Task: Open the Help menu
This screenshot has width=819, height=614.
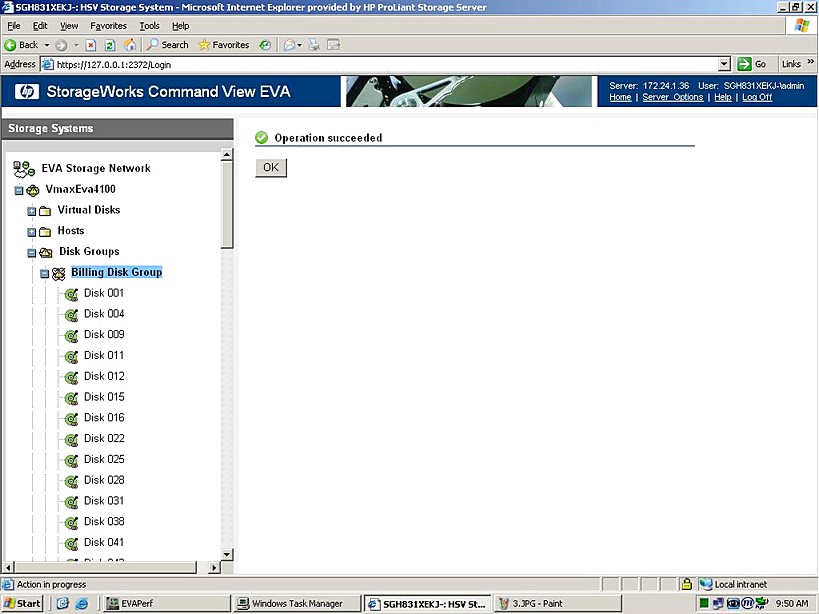Action: pos(181,26)
